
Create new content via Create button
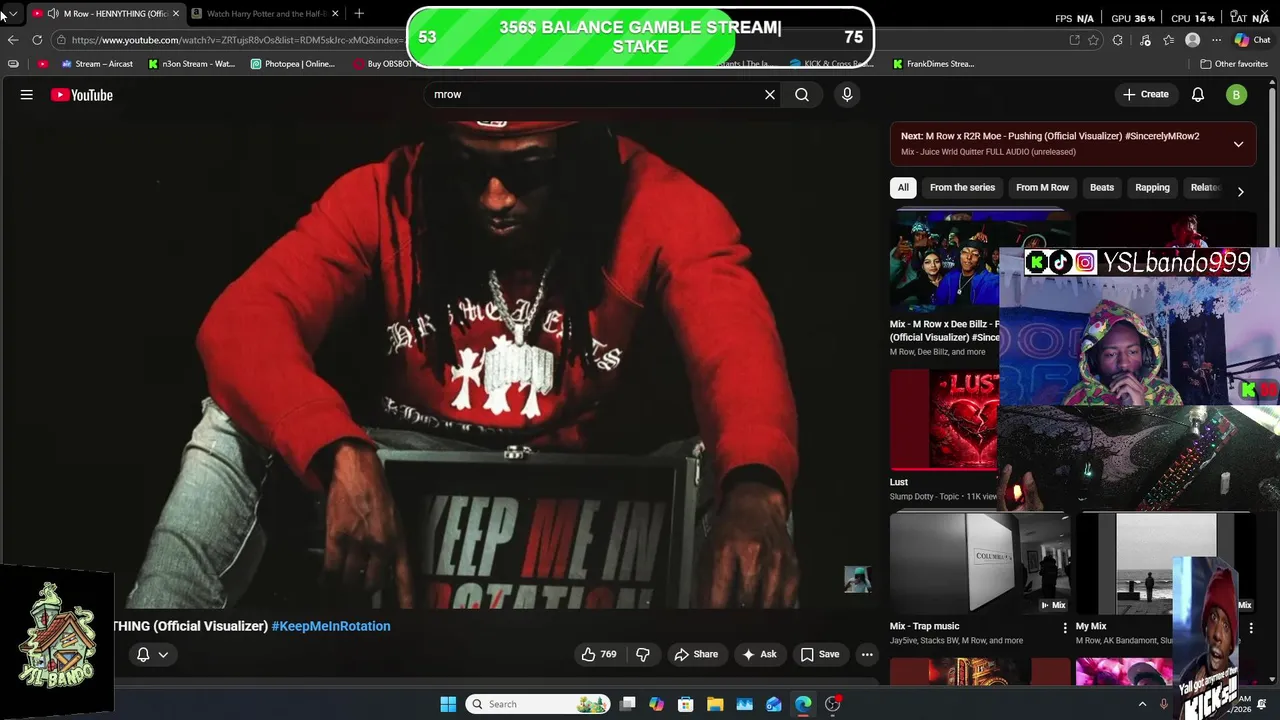pyautogui.click(x=1146, y=94)
